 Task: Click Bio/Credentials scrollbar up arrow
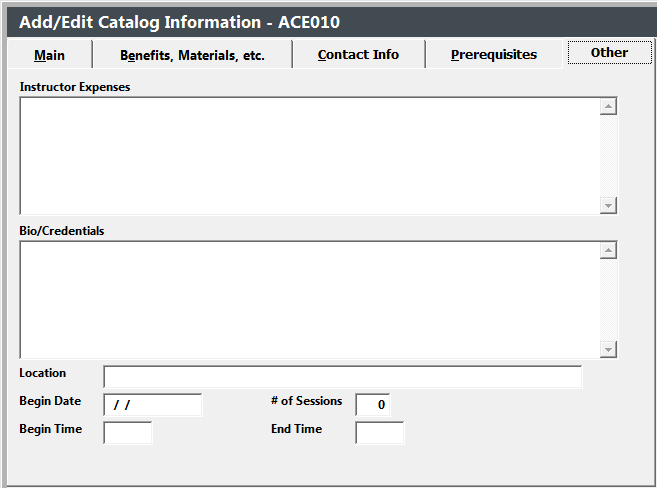tap(608, 250)
